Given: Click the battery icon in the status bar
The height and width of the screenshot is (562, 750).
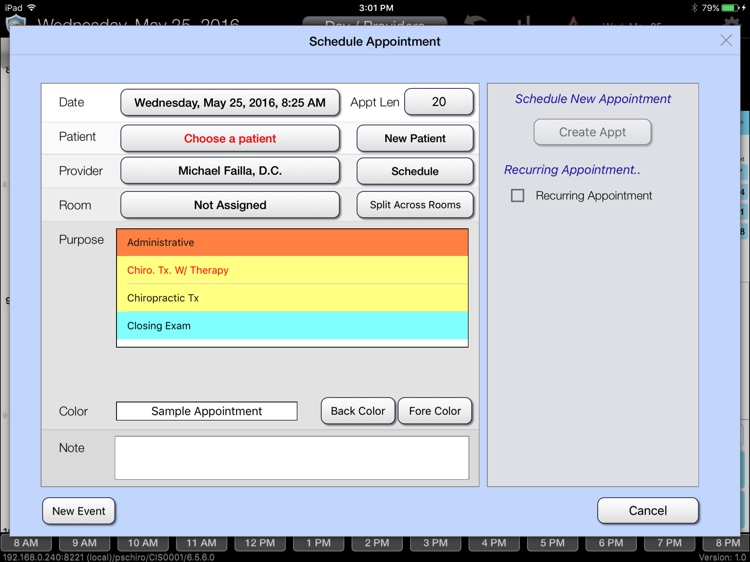Looking at the screenshot, I should coord(732,8).
